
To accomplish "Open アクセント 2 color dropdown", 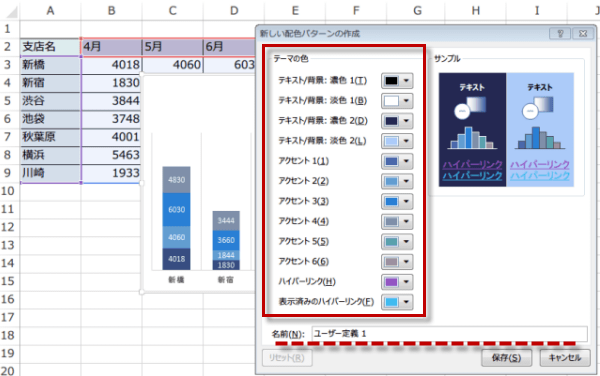I will 397,181.
